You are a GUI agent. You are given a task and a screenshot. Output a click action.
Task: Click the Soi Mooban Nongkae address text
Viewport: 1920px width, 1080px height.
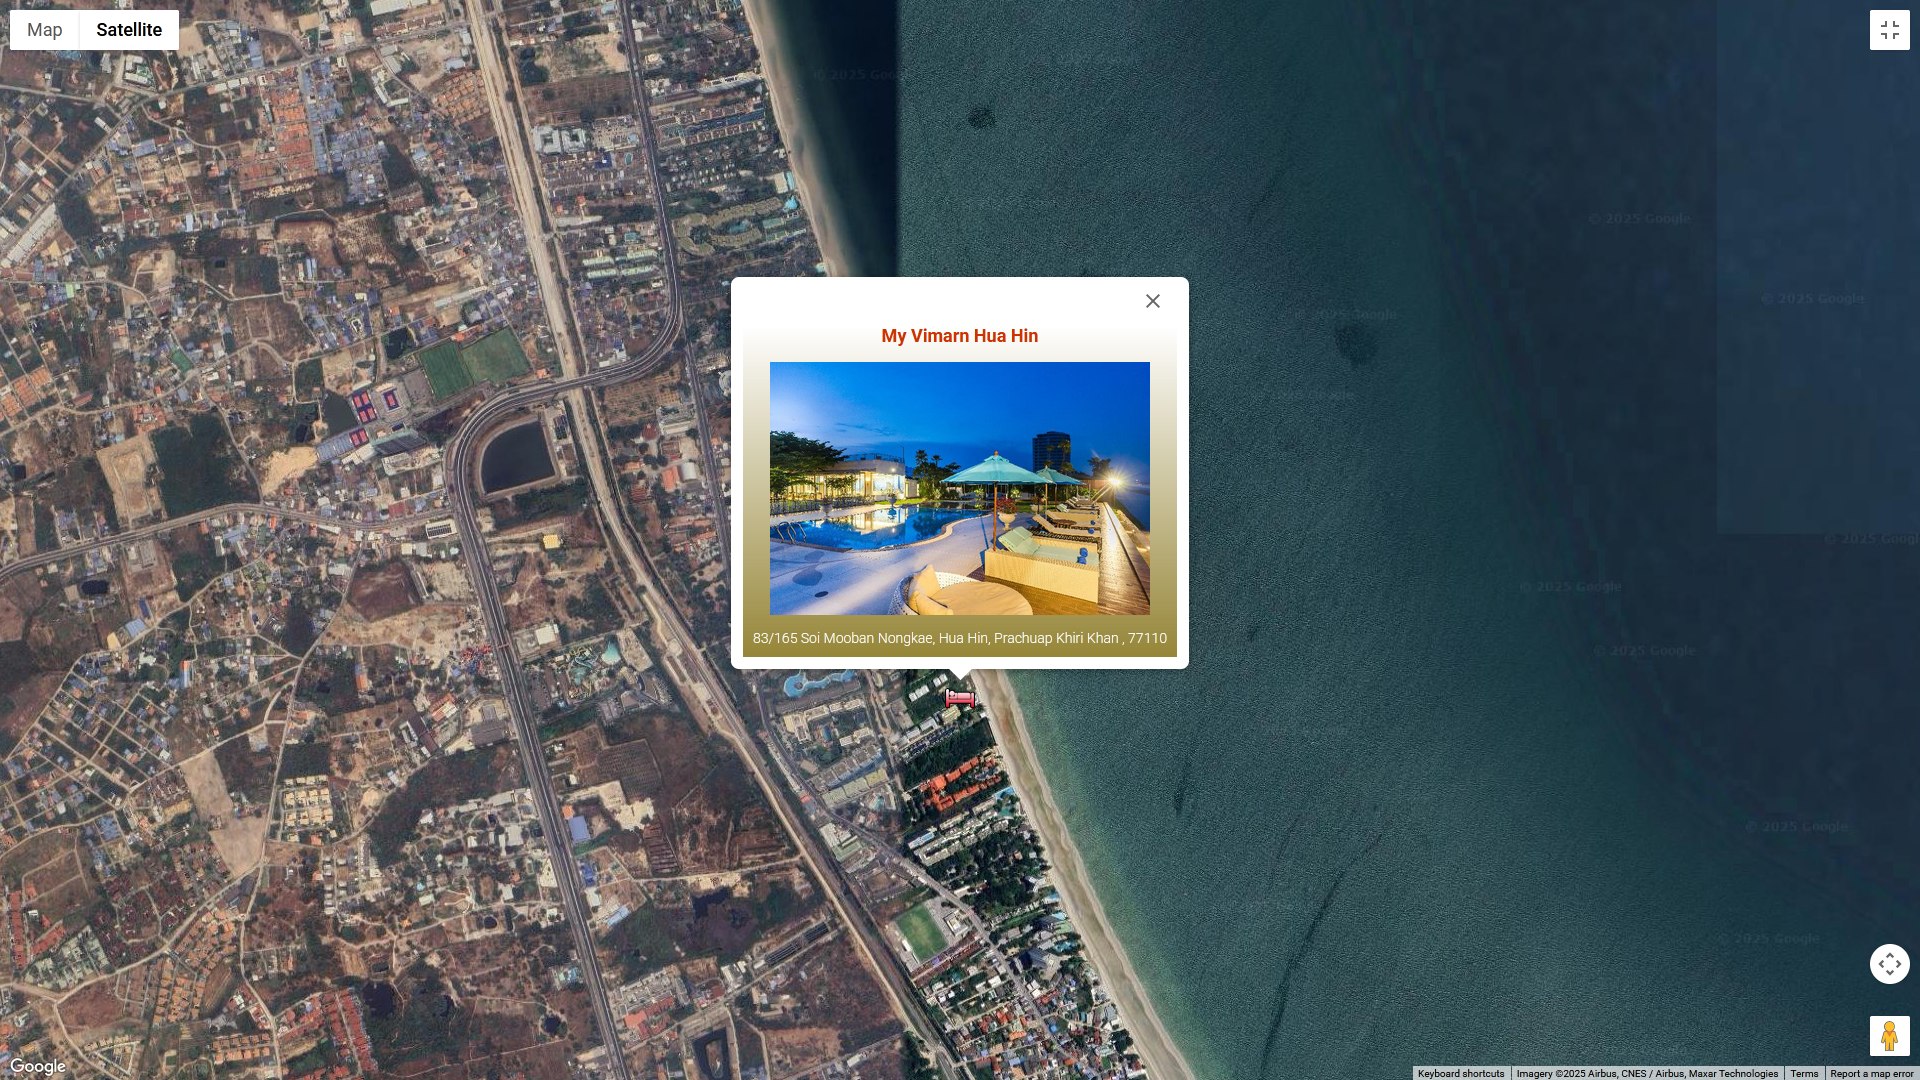point(959,638)
